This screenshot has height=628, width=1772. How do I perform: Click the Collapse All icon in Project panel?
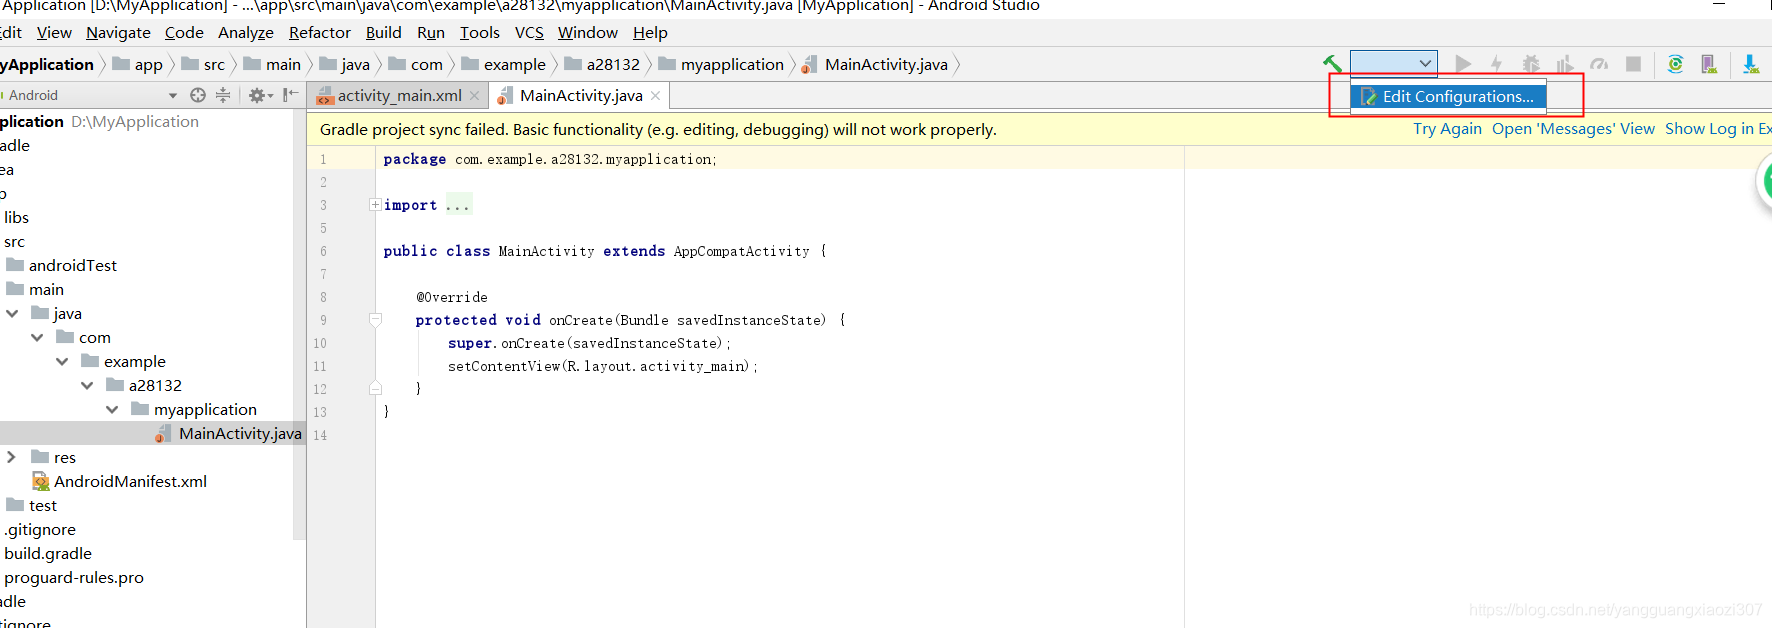coord(223,95)
